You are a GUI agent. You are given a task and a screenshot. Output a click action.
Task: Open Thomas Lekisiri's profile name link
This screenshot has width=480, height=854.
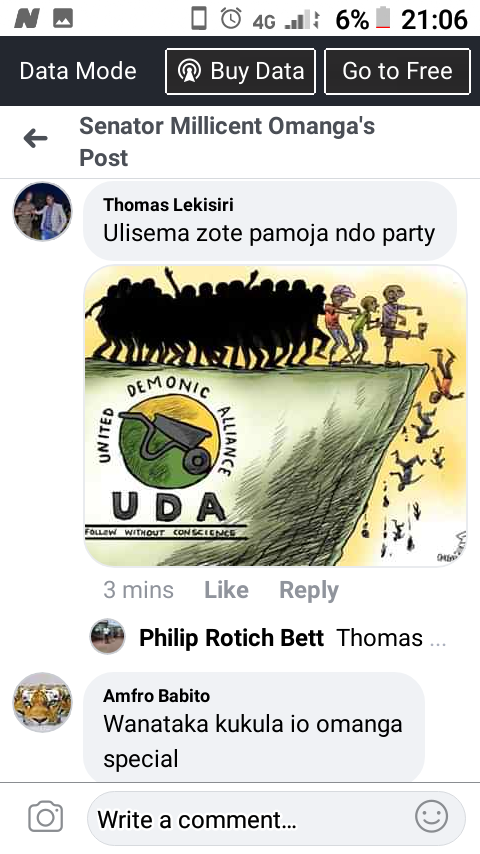(168, 205)
